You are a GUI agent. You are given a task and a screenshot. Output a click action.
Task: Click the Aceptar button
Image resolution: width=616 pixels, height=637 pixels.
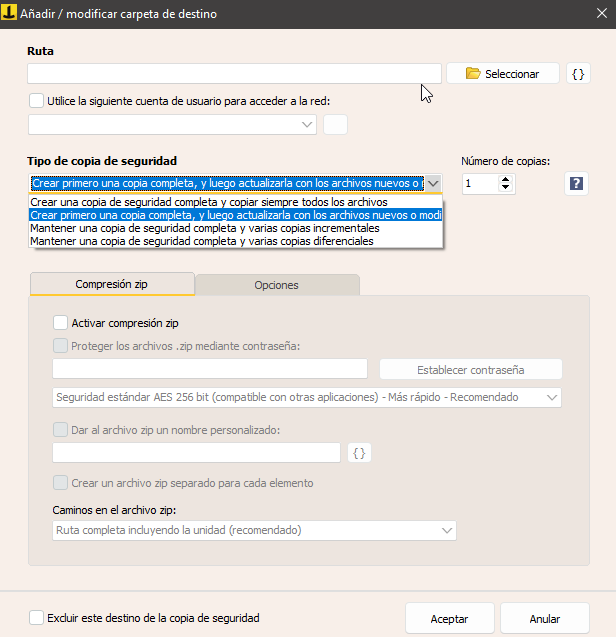point(449,619)
